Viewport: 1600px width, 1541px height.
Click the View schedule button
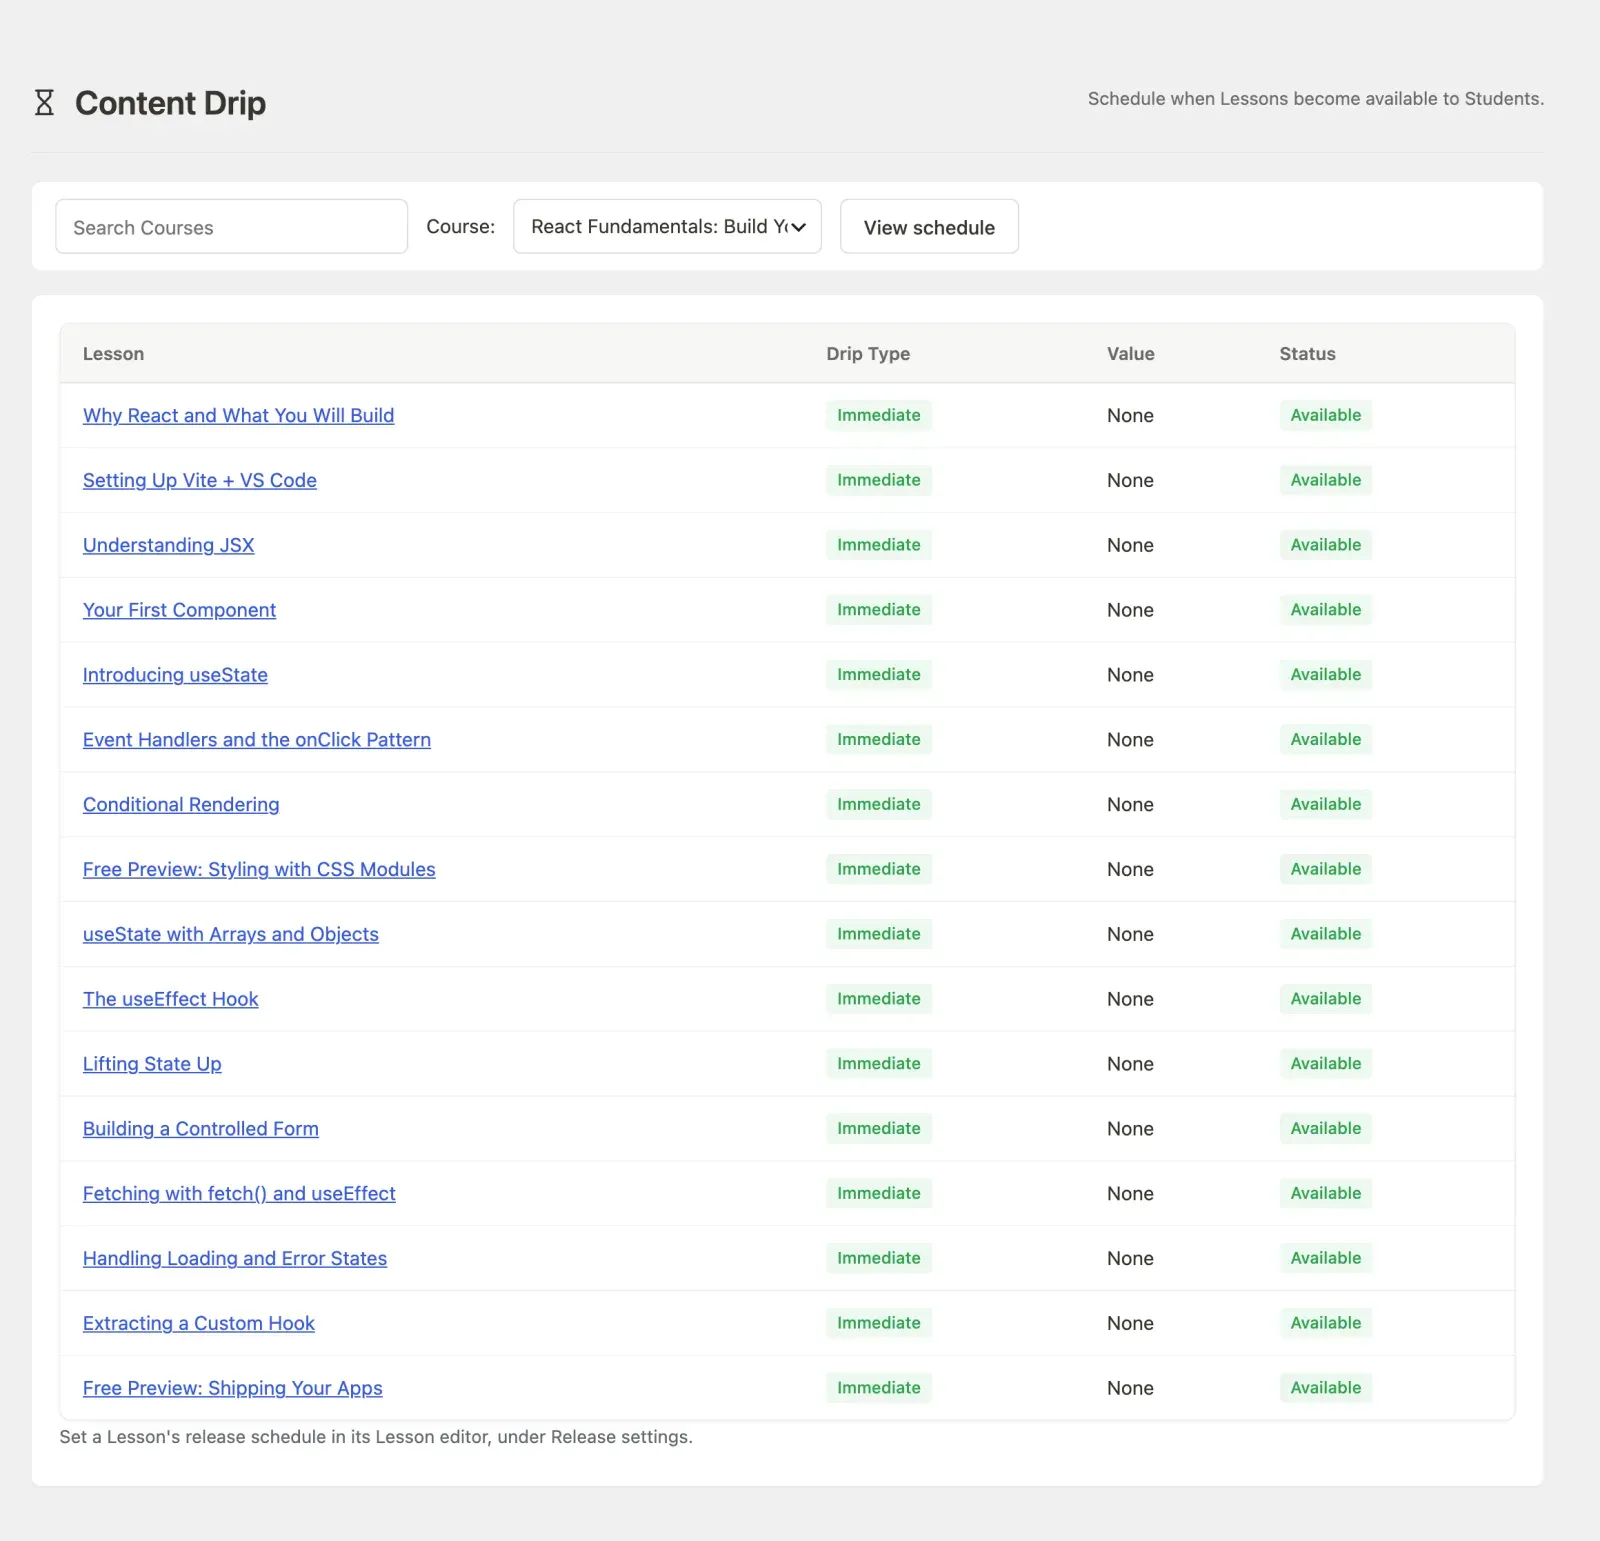[x=929, y=227]
